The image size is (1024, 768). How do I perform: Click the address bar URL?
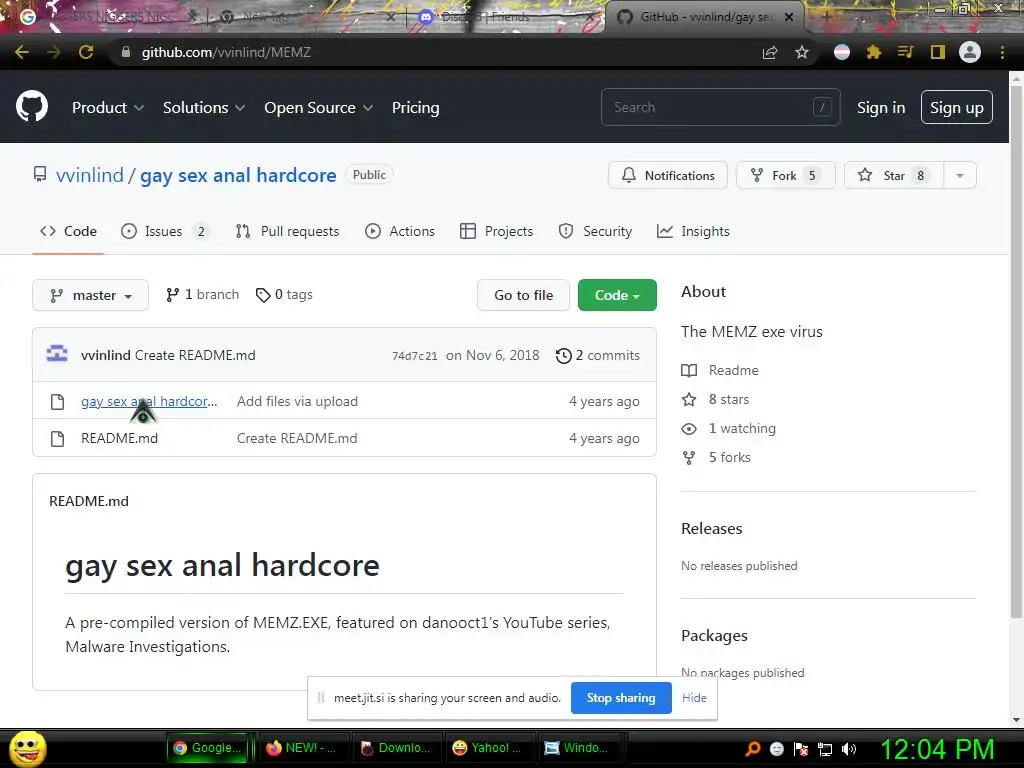pyautogui.click(x=226, y=52)
